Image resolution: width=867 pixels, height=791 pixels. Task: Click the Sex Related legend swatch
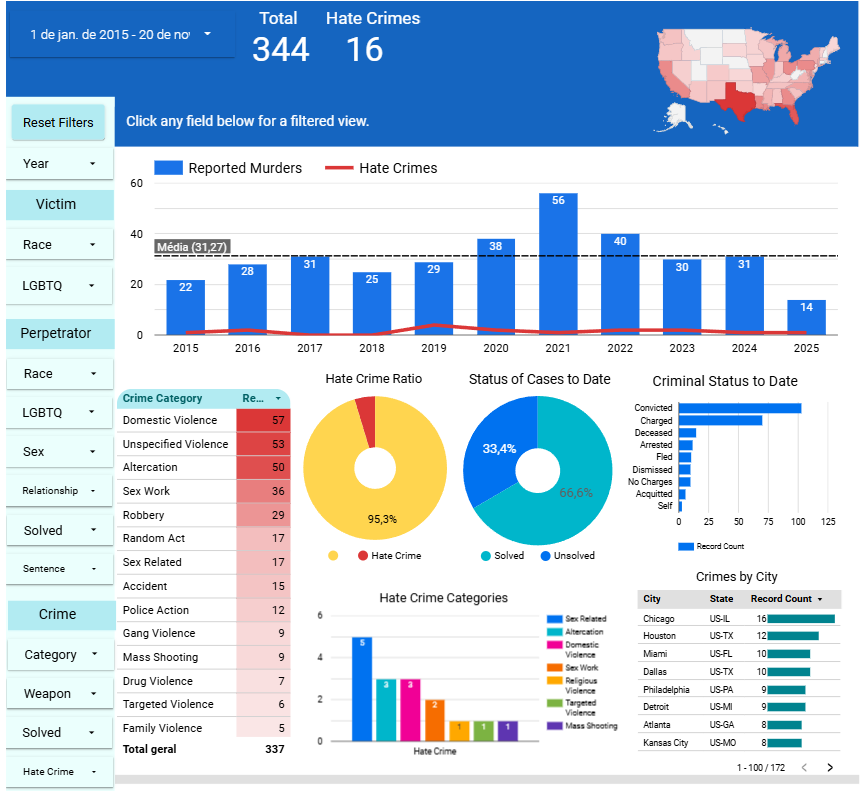[555, 619]
